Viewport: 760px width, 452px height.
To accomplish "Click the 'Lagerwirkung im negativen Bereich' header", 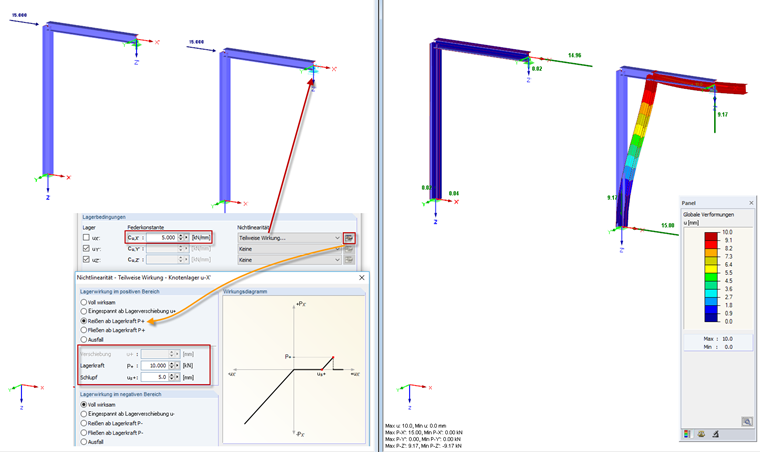I will (121, 394).
